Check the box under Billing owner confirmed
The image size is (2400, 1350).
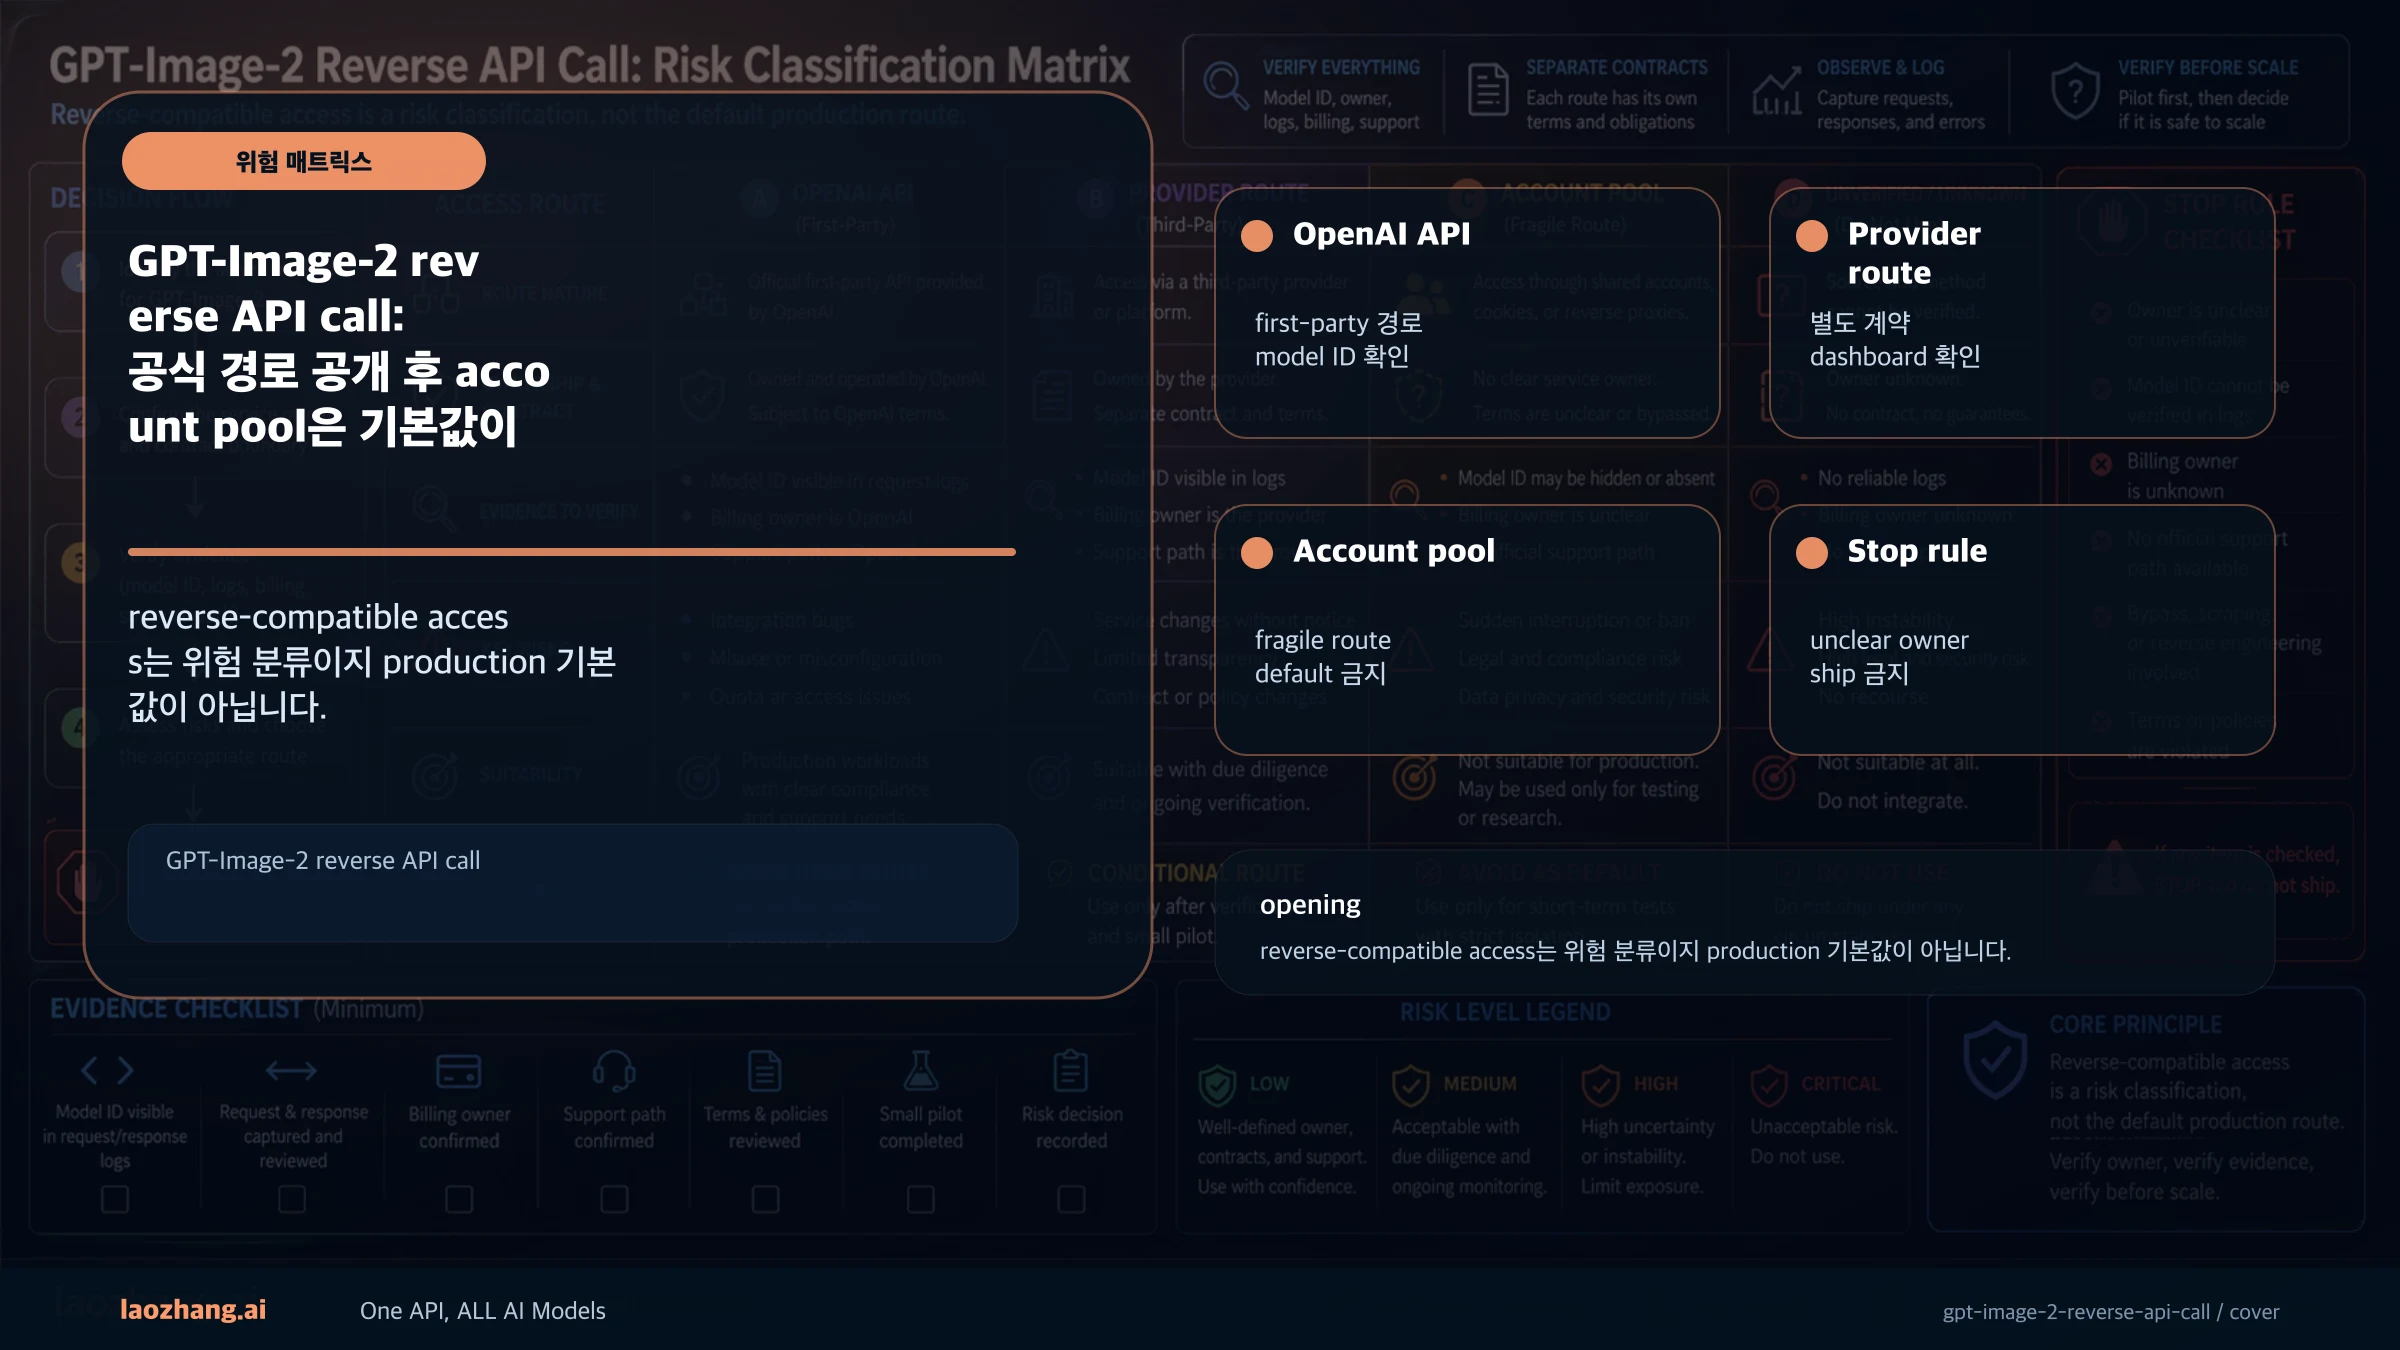pos(459,1199)
